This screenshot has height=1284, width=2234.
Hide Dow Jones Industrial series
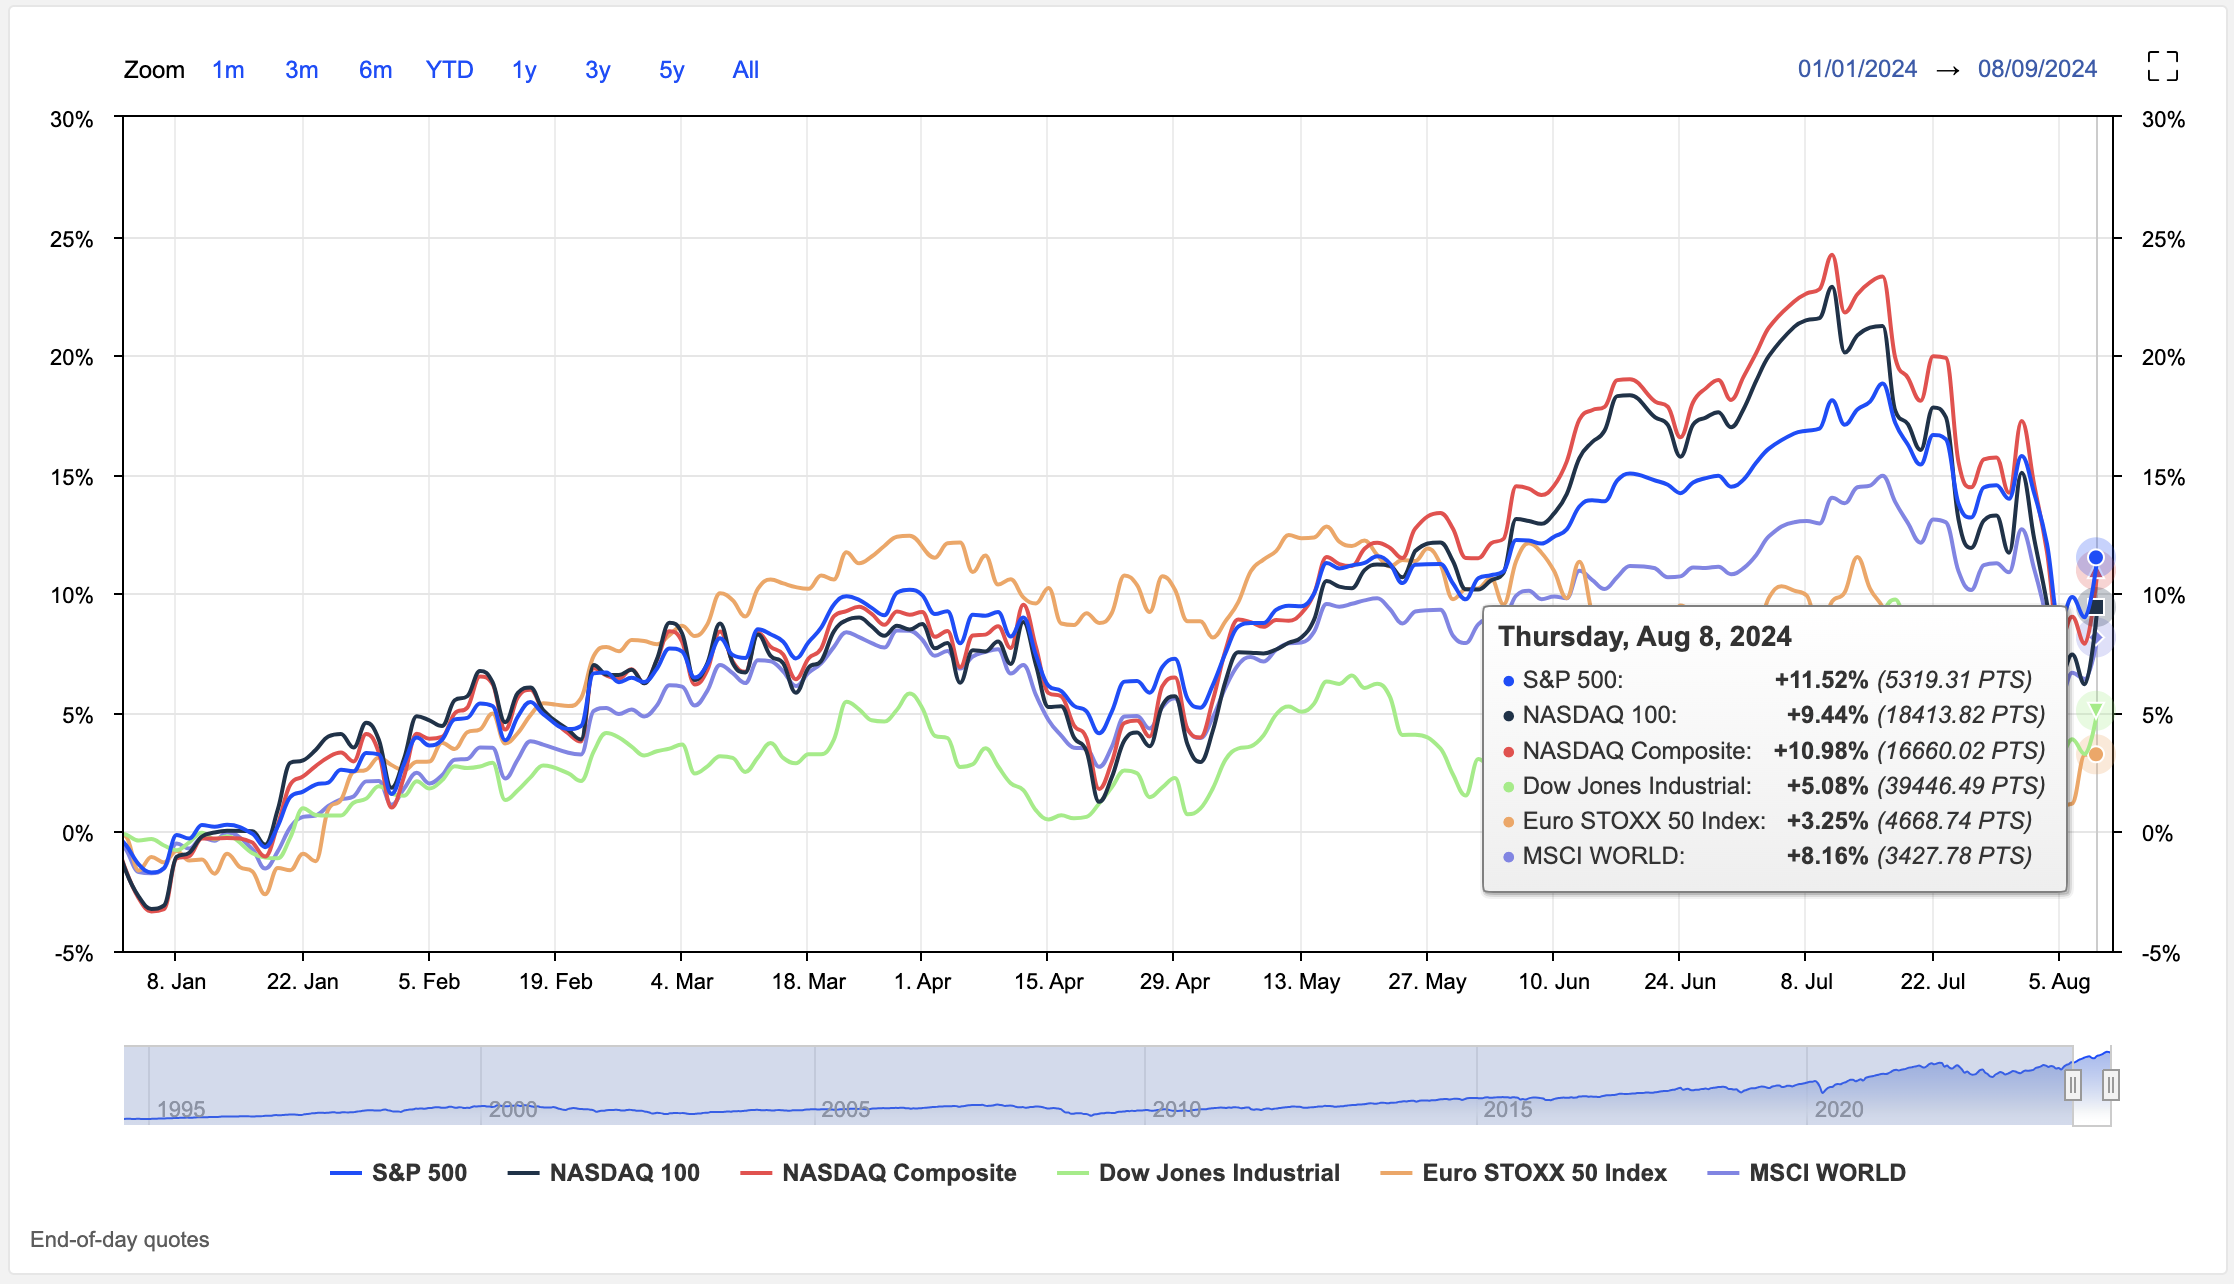click(x=1198, y=1173)
